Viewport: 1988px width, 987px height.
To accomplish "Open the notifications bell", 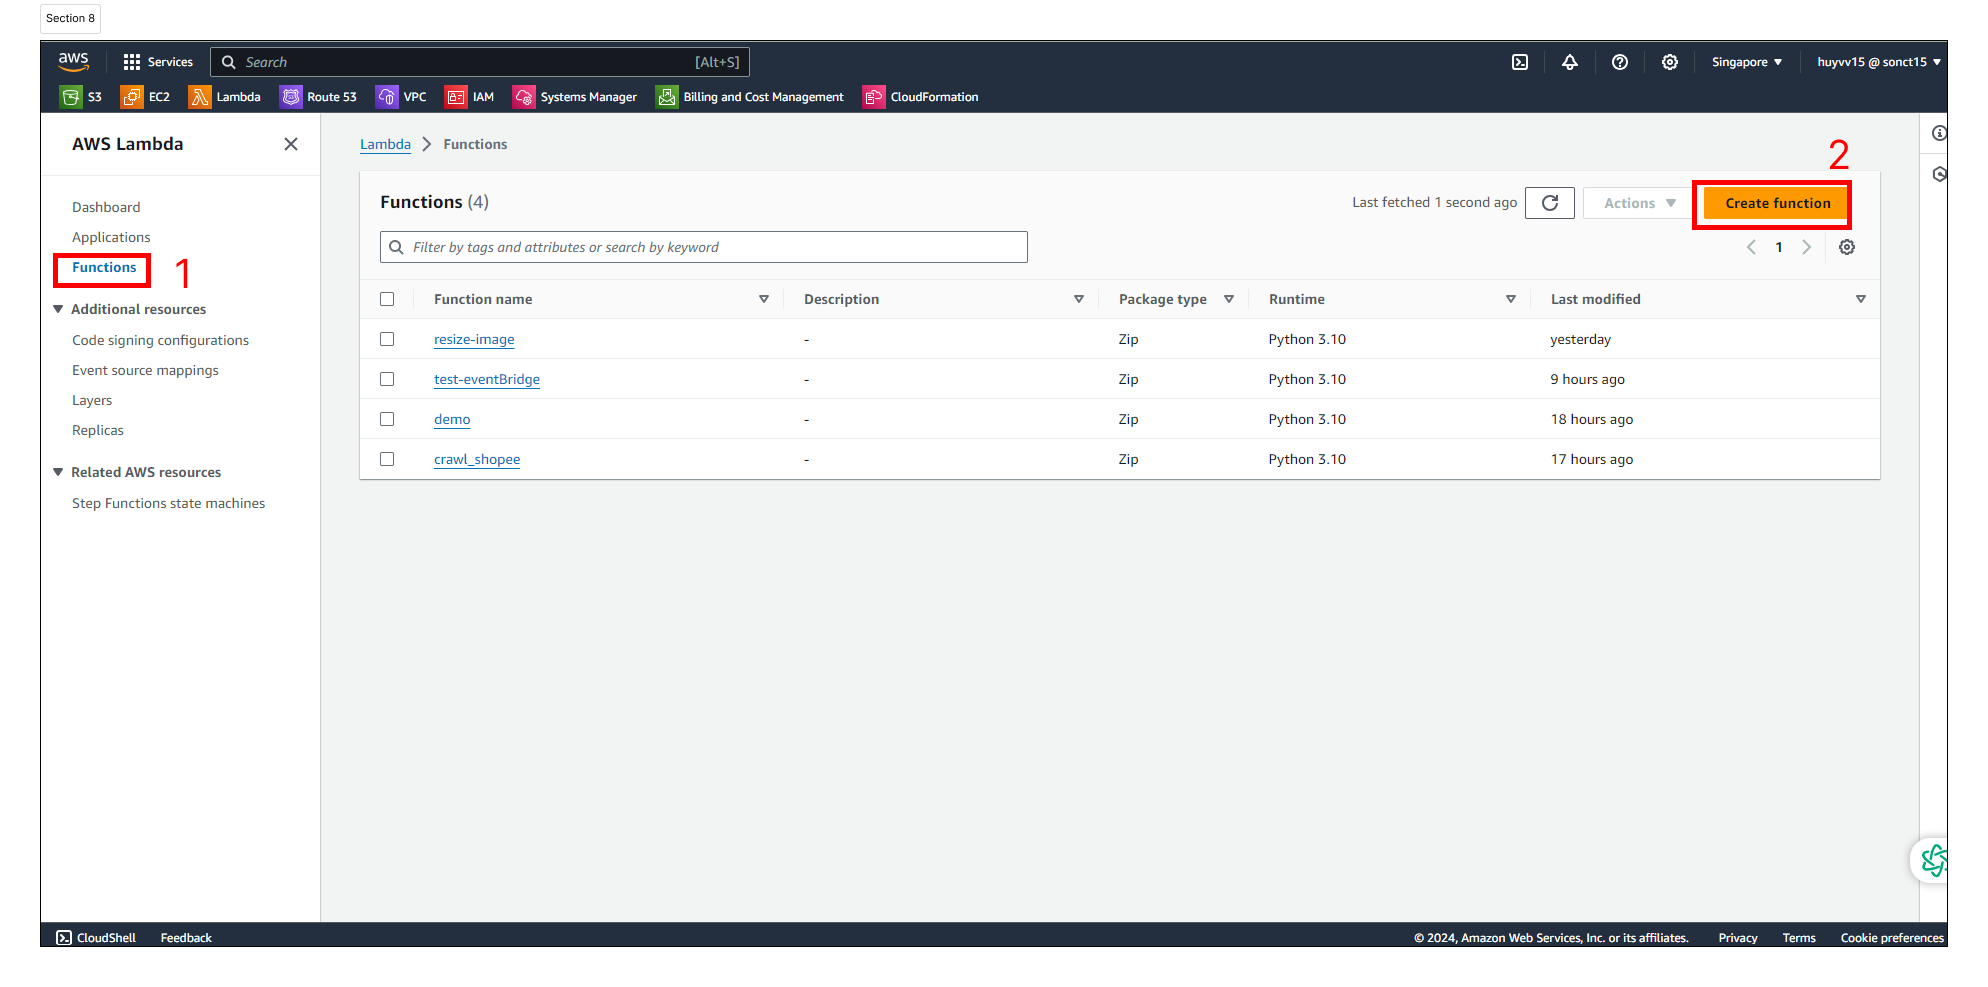I will tap(1570, 62).
